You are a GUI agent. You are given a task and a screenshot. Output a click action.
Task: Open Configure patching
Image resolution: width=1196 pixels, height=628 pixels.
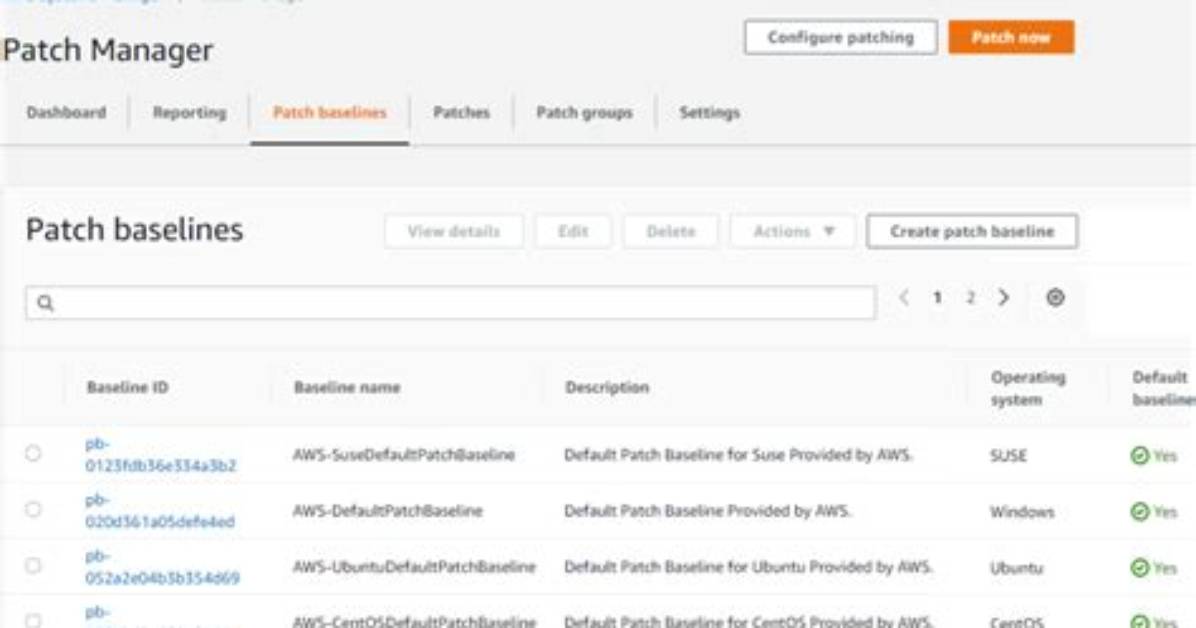pyautogui.click(x=841, y=37)
